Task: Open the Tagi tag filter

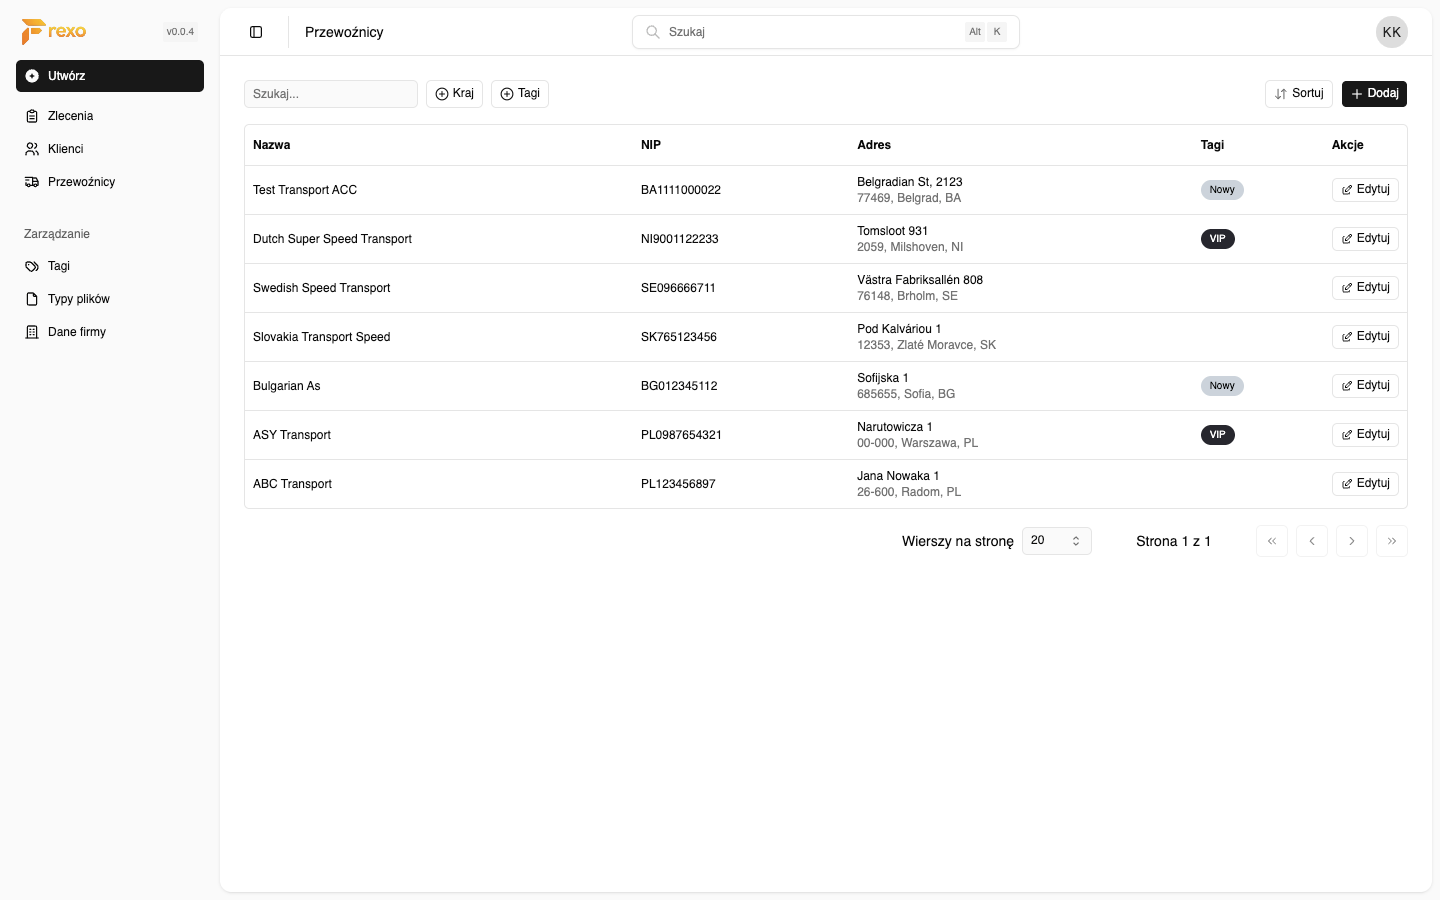Action: tap(519, 94)
